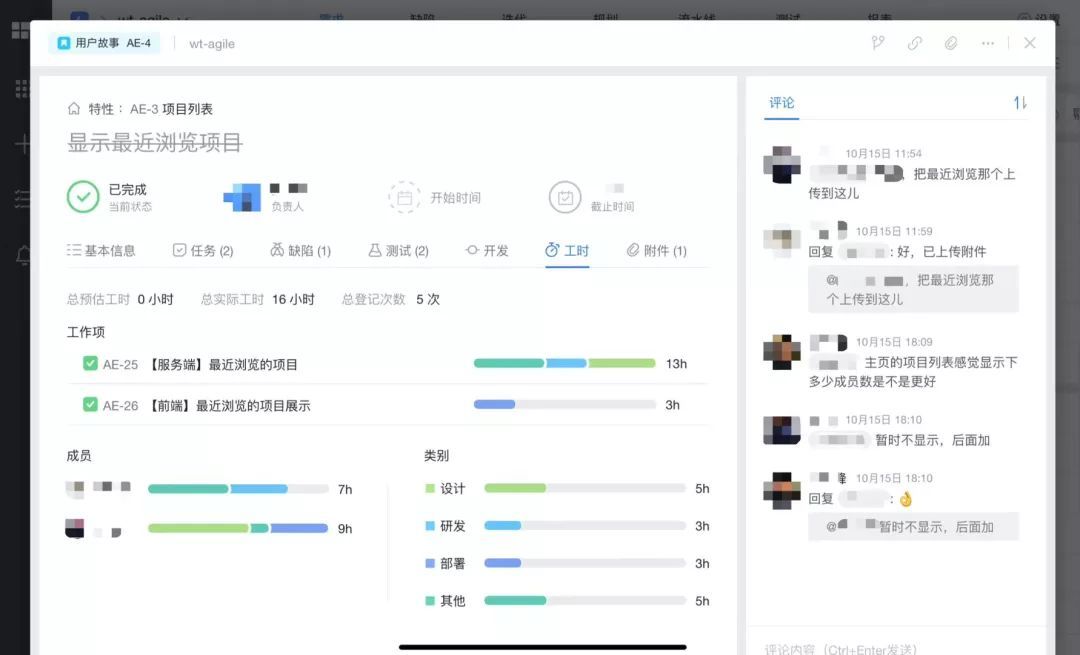Screen dimensions: 1080x655
Task: Switch to the 附件 (1) tab
Action: [656, 251]
